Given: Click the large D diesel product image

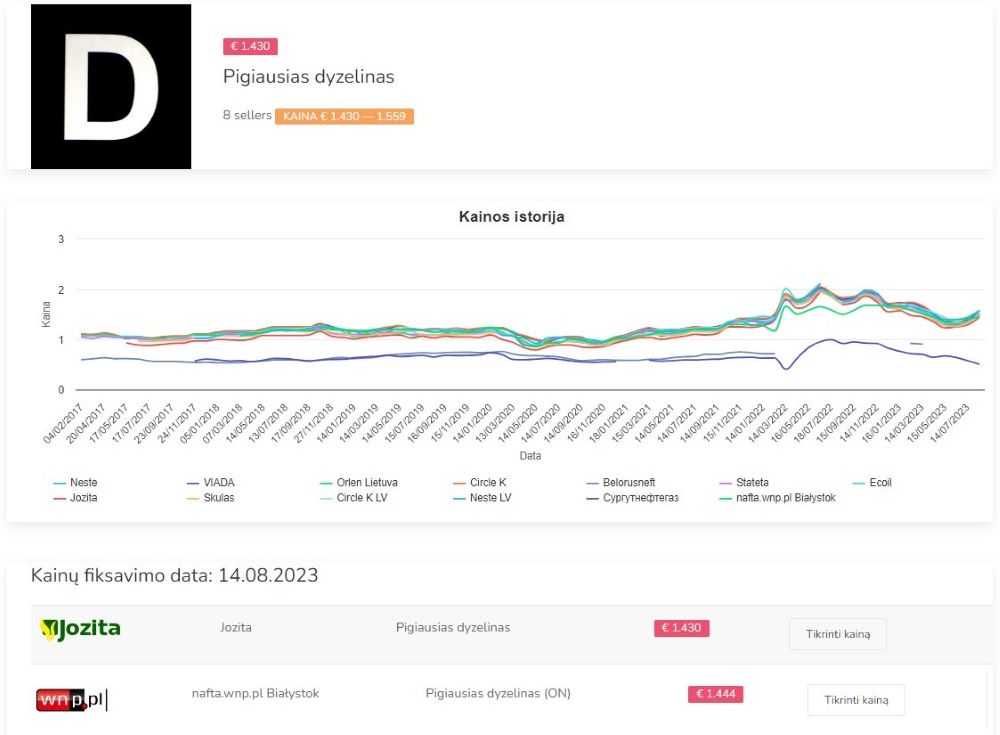Looking at the screenshot, I should pyautogui.click(x=111, y=87).
